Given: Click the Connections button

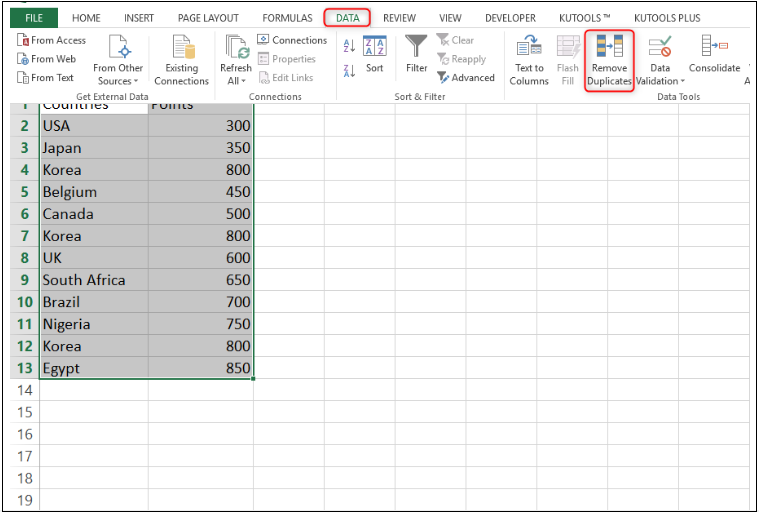Looking at the screenshot, I should (292, 40).
